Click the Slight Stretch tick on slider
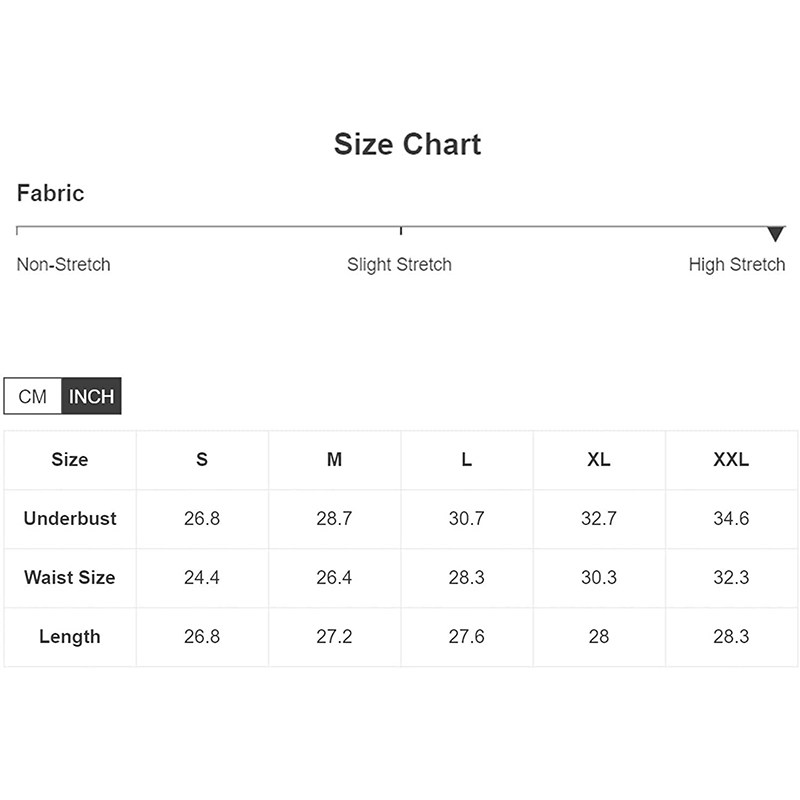This screenshot has width=800, height=800. (401, 230)
